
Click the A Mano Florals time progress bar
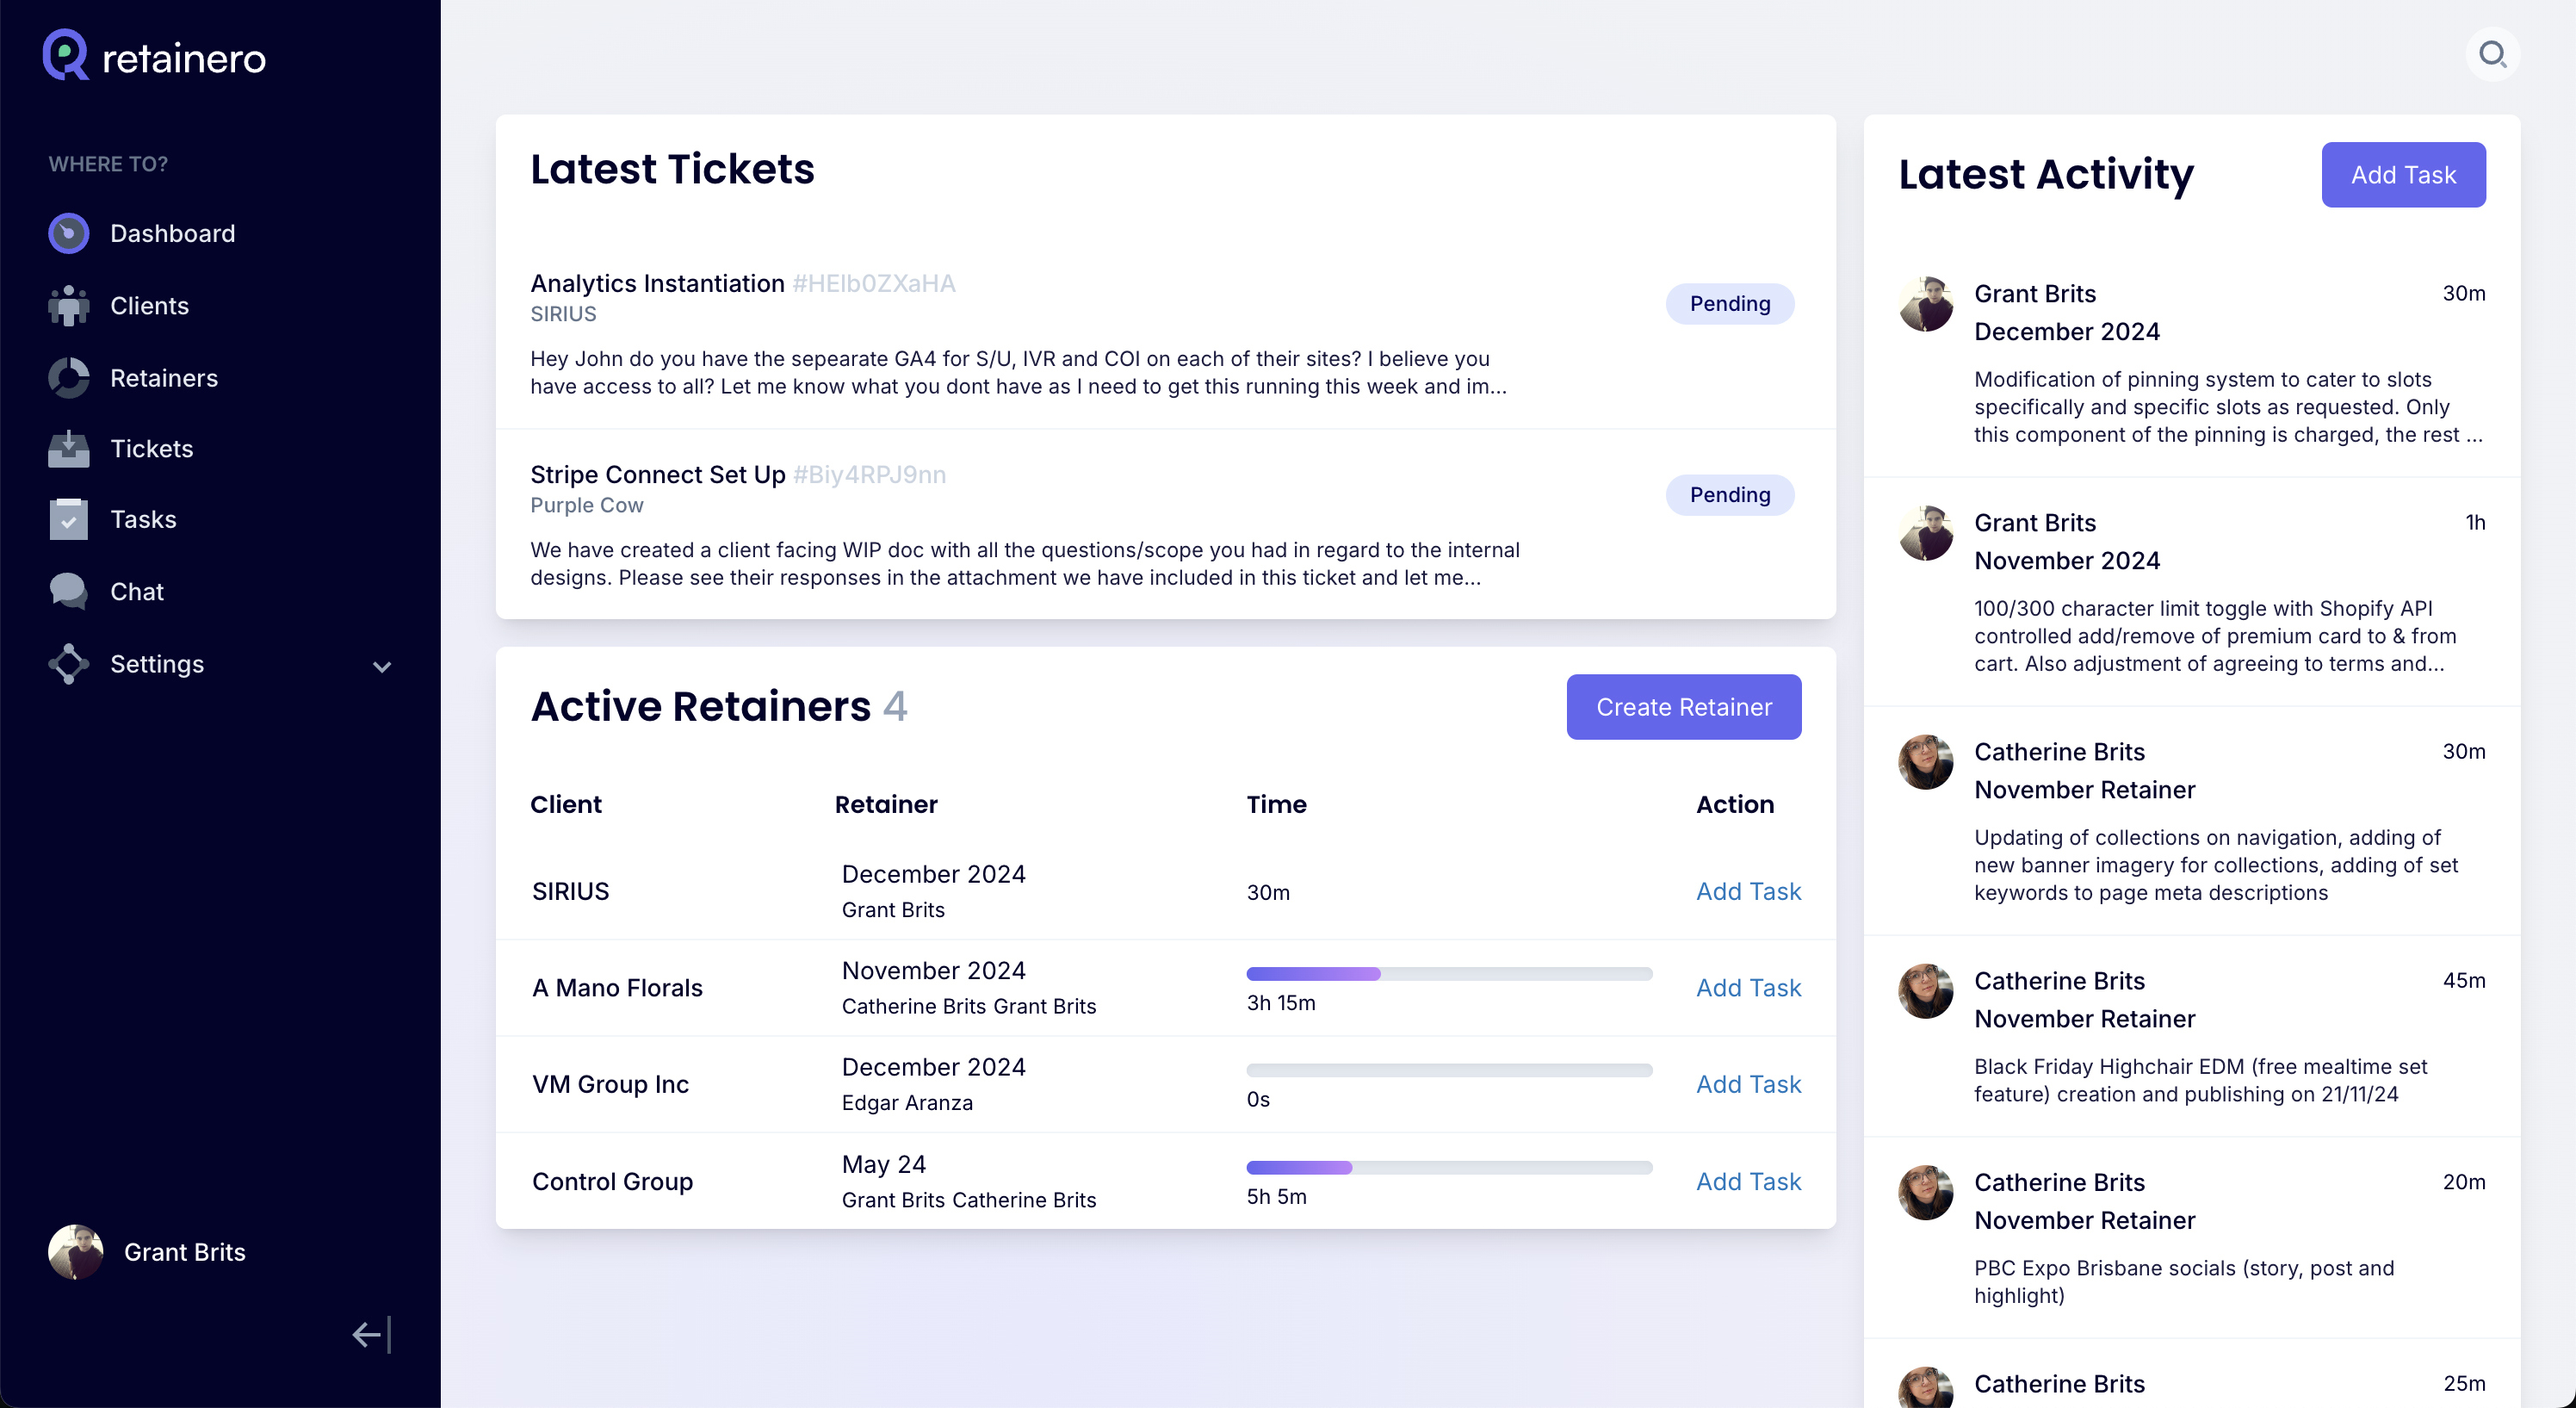coord(1448,974)
